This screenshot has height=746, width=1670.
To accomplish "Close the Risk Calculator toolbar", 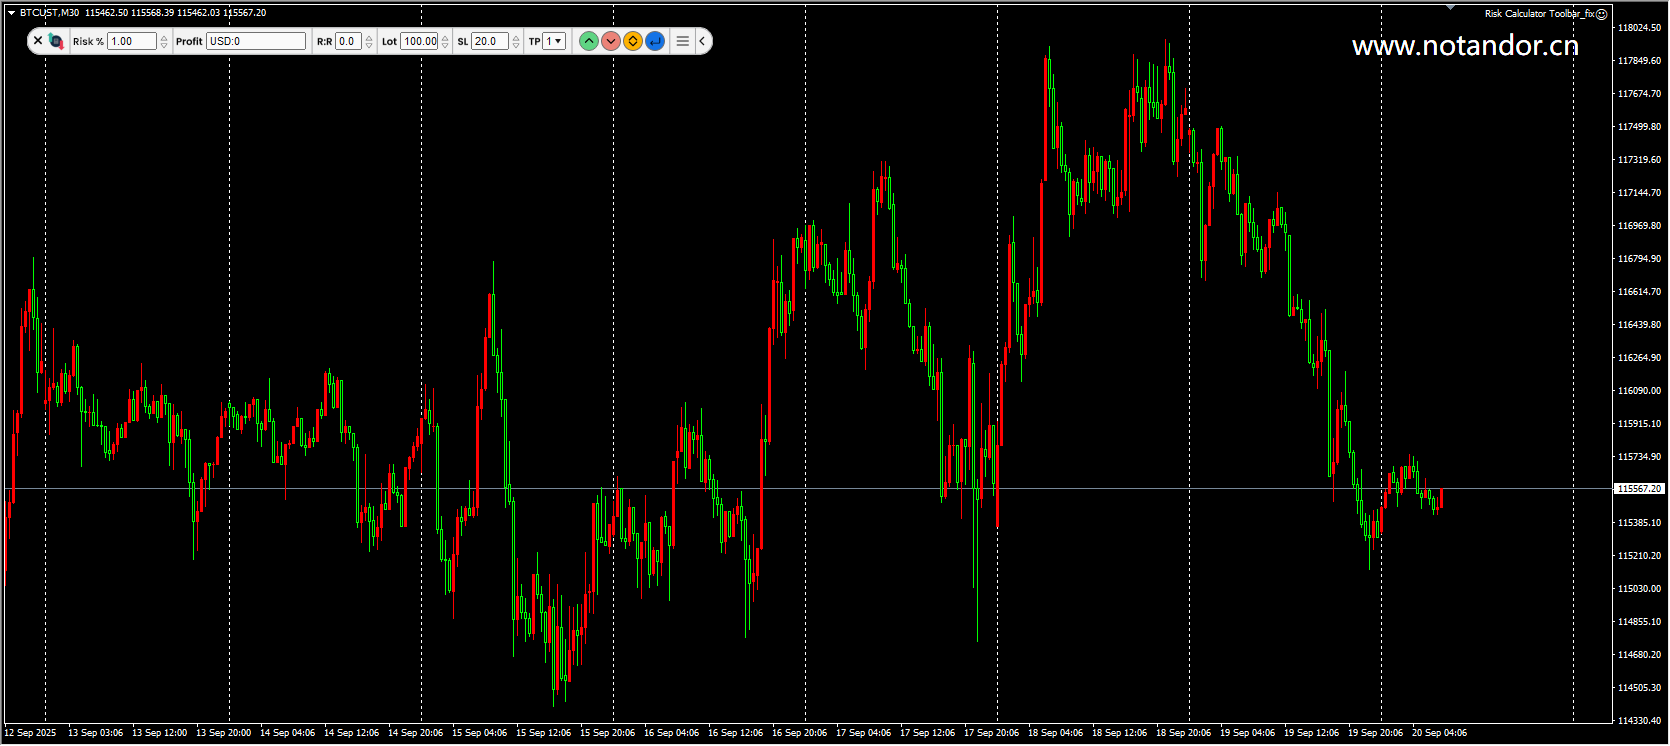I will [38, 41].
